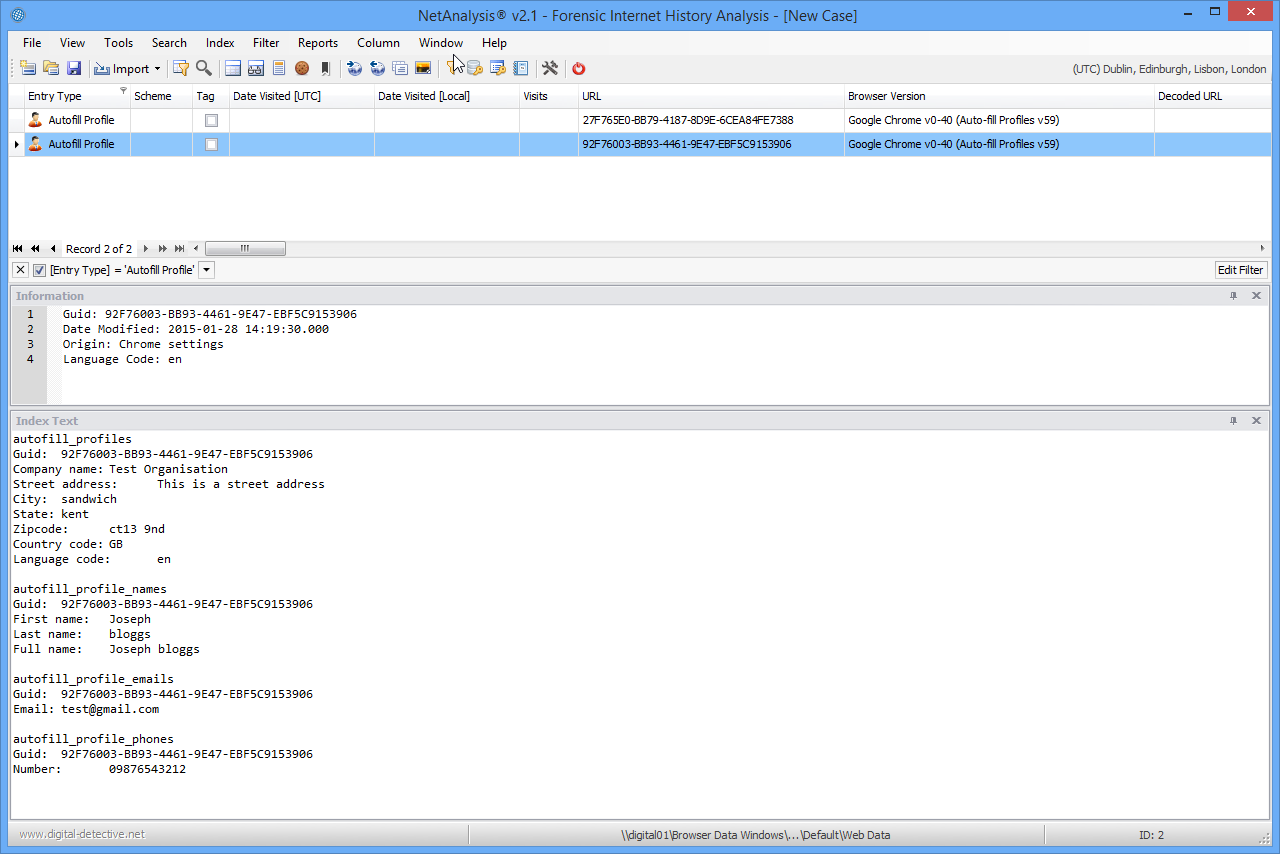The width and height of the screenshot is (1280, 854).
Task: Click the URL column header
Action: pos(712,96)
